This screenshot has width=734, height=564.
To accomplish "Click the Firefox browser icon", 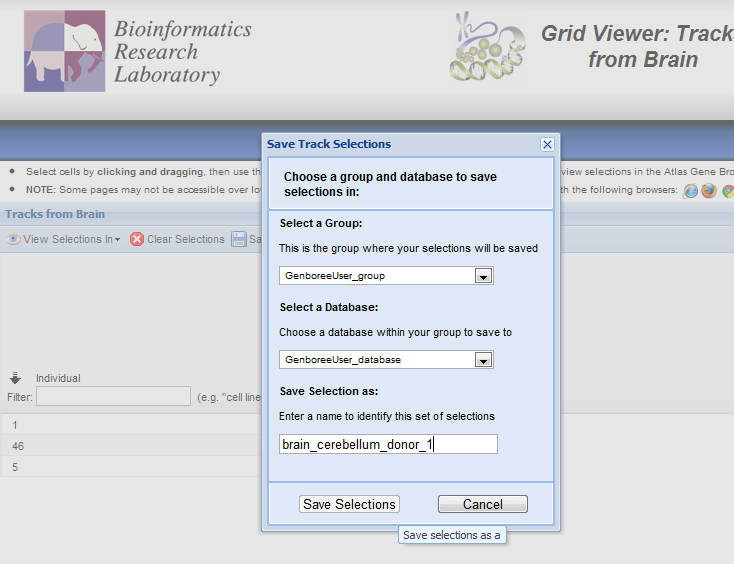I will click(x=709, y=190).
